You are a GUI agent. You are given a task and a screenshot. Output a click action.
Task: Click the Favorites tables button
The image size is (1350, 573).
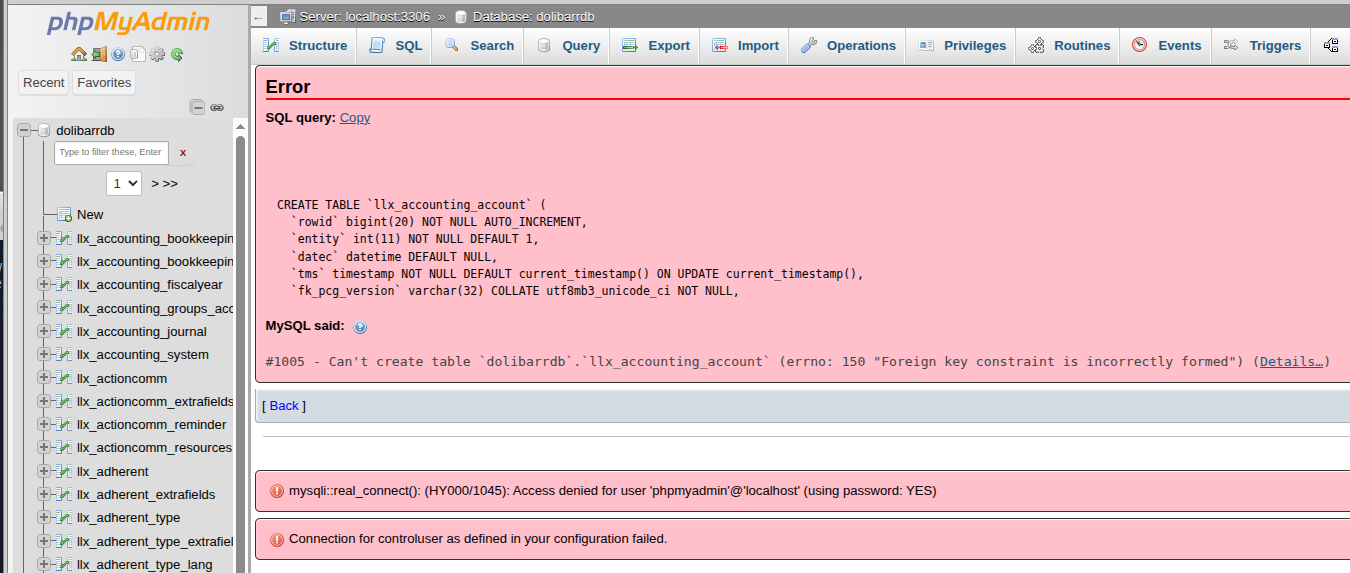104,83
